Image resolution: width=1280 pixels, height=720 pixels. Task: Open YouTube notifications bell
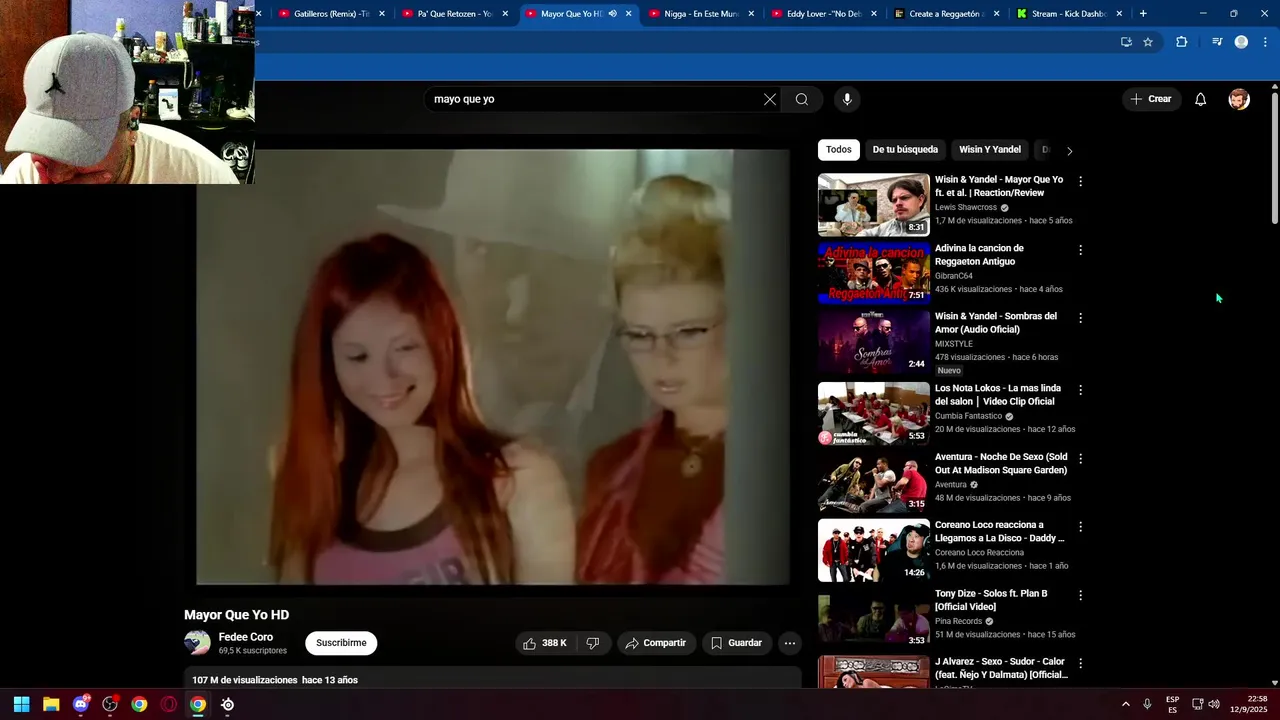click(1200, 99)
